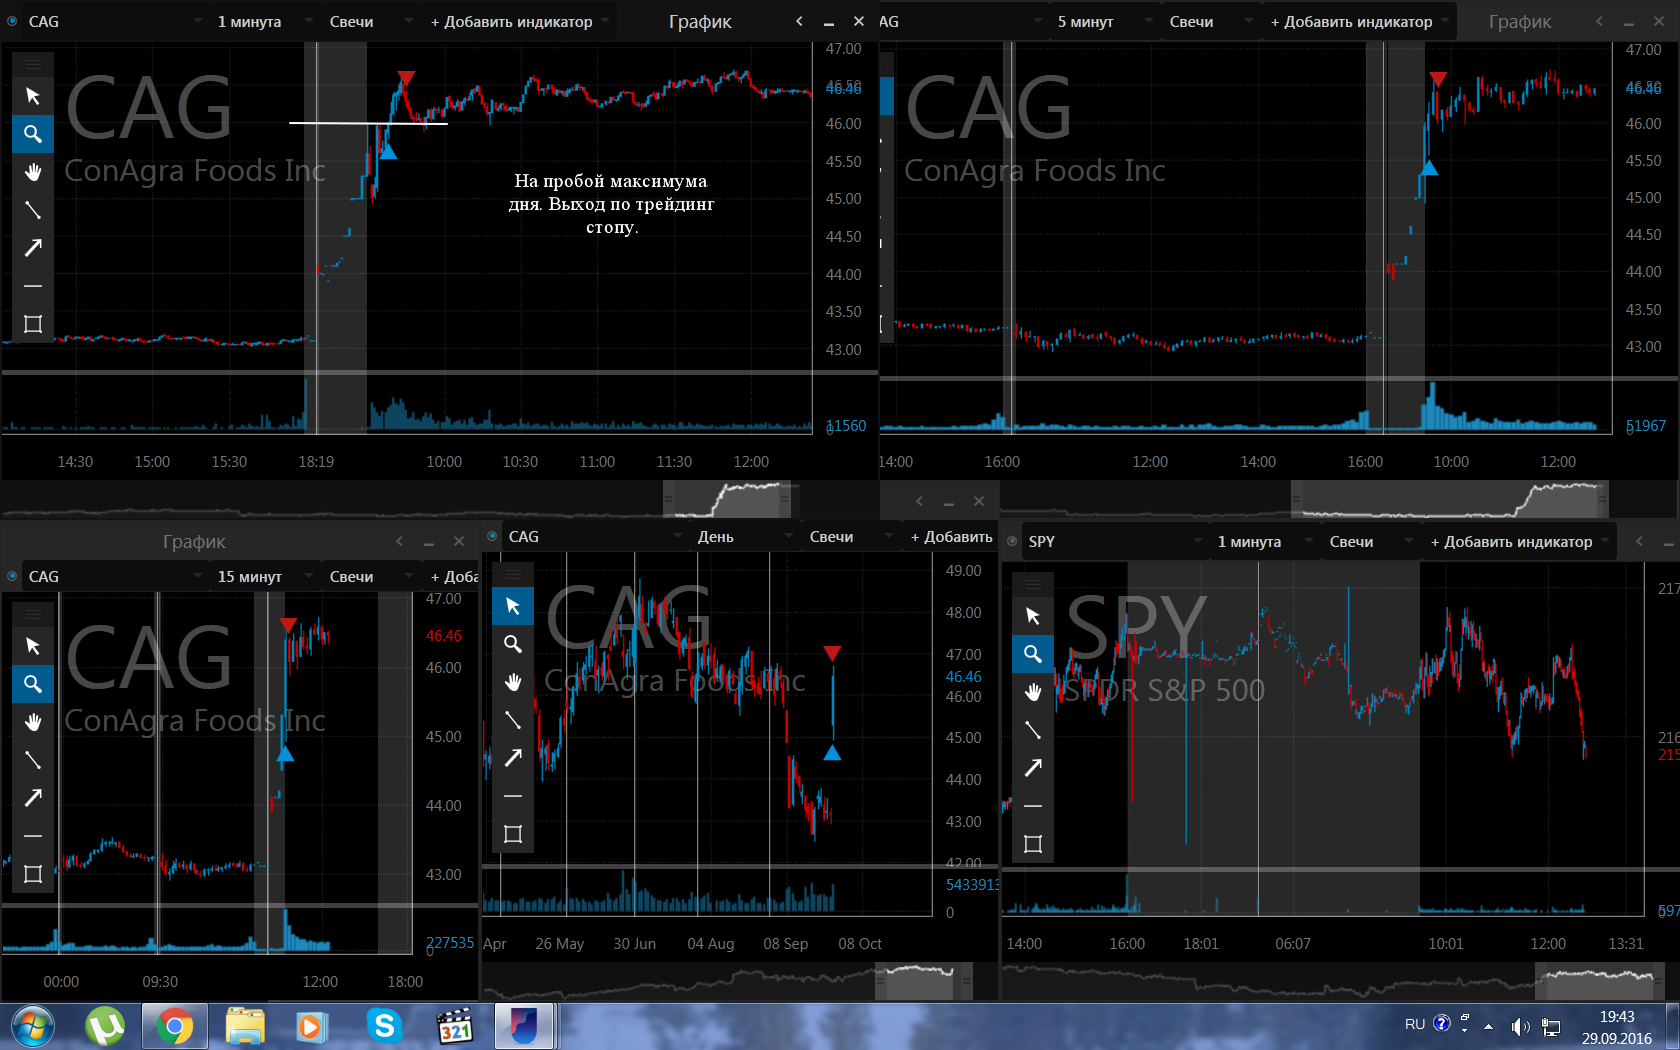This screenshot has height=1050, width=1680.
Task: Choose the horizontal line tool in the top-left CAG chart
Action: (33, 286)
